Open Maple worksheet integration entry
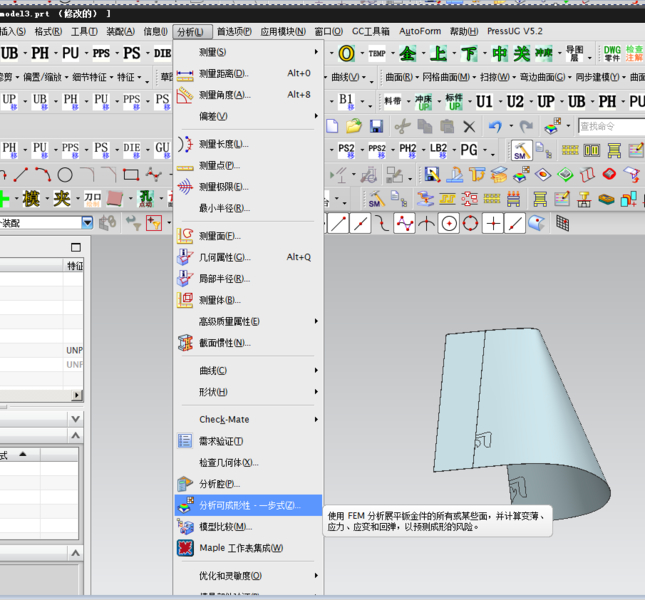This screenshot has width=645, height=600. click(248, 548)
